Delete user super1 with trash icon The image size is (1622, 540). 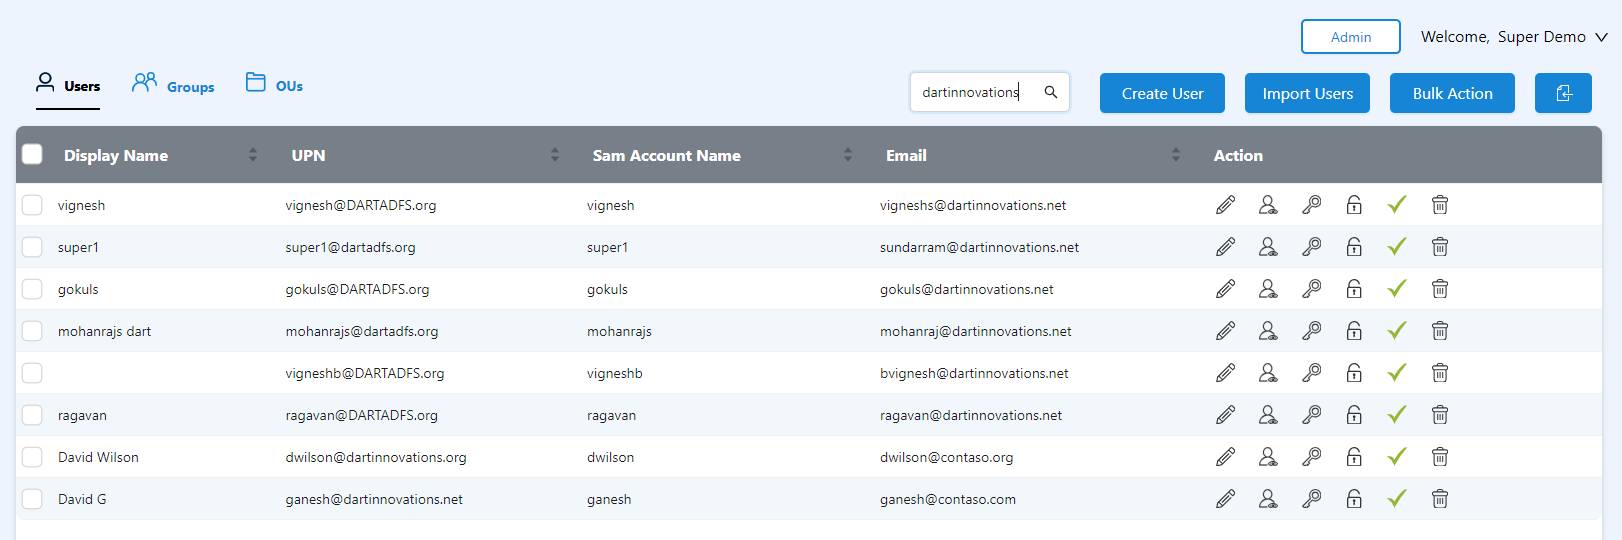pyautogui.click(x=1440, y=247)
